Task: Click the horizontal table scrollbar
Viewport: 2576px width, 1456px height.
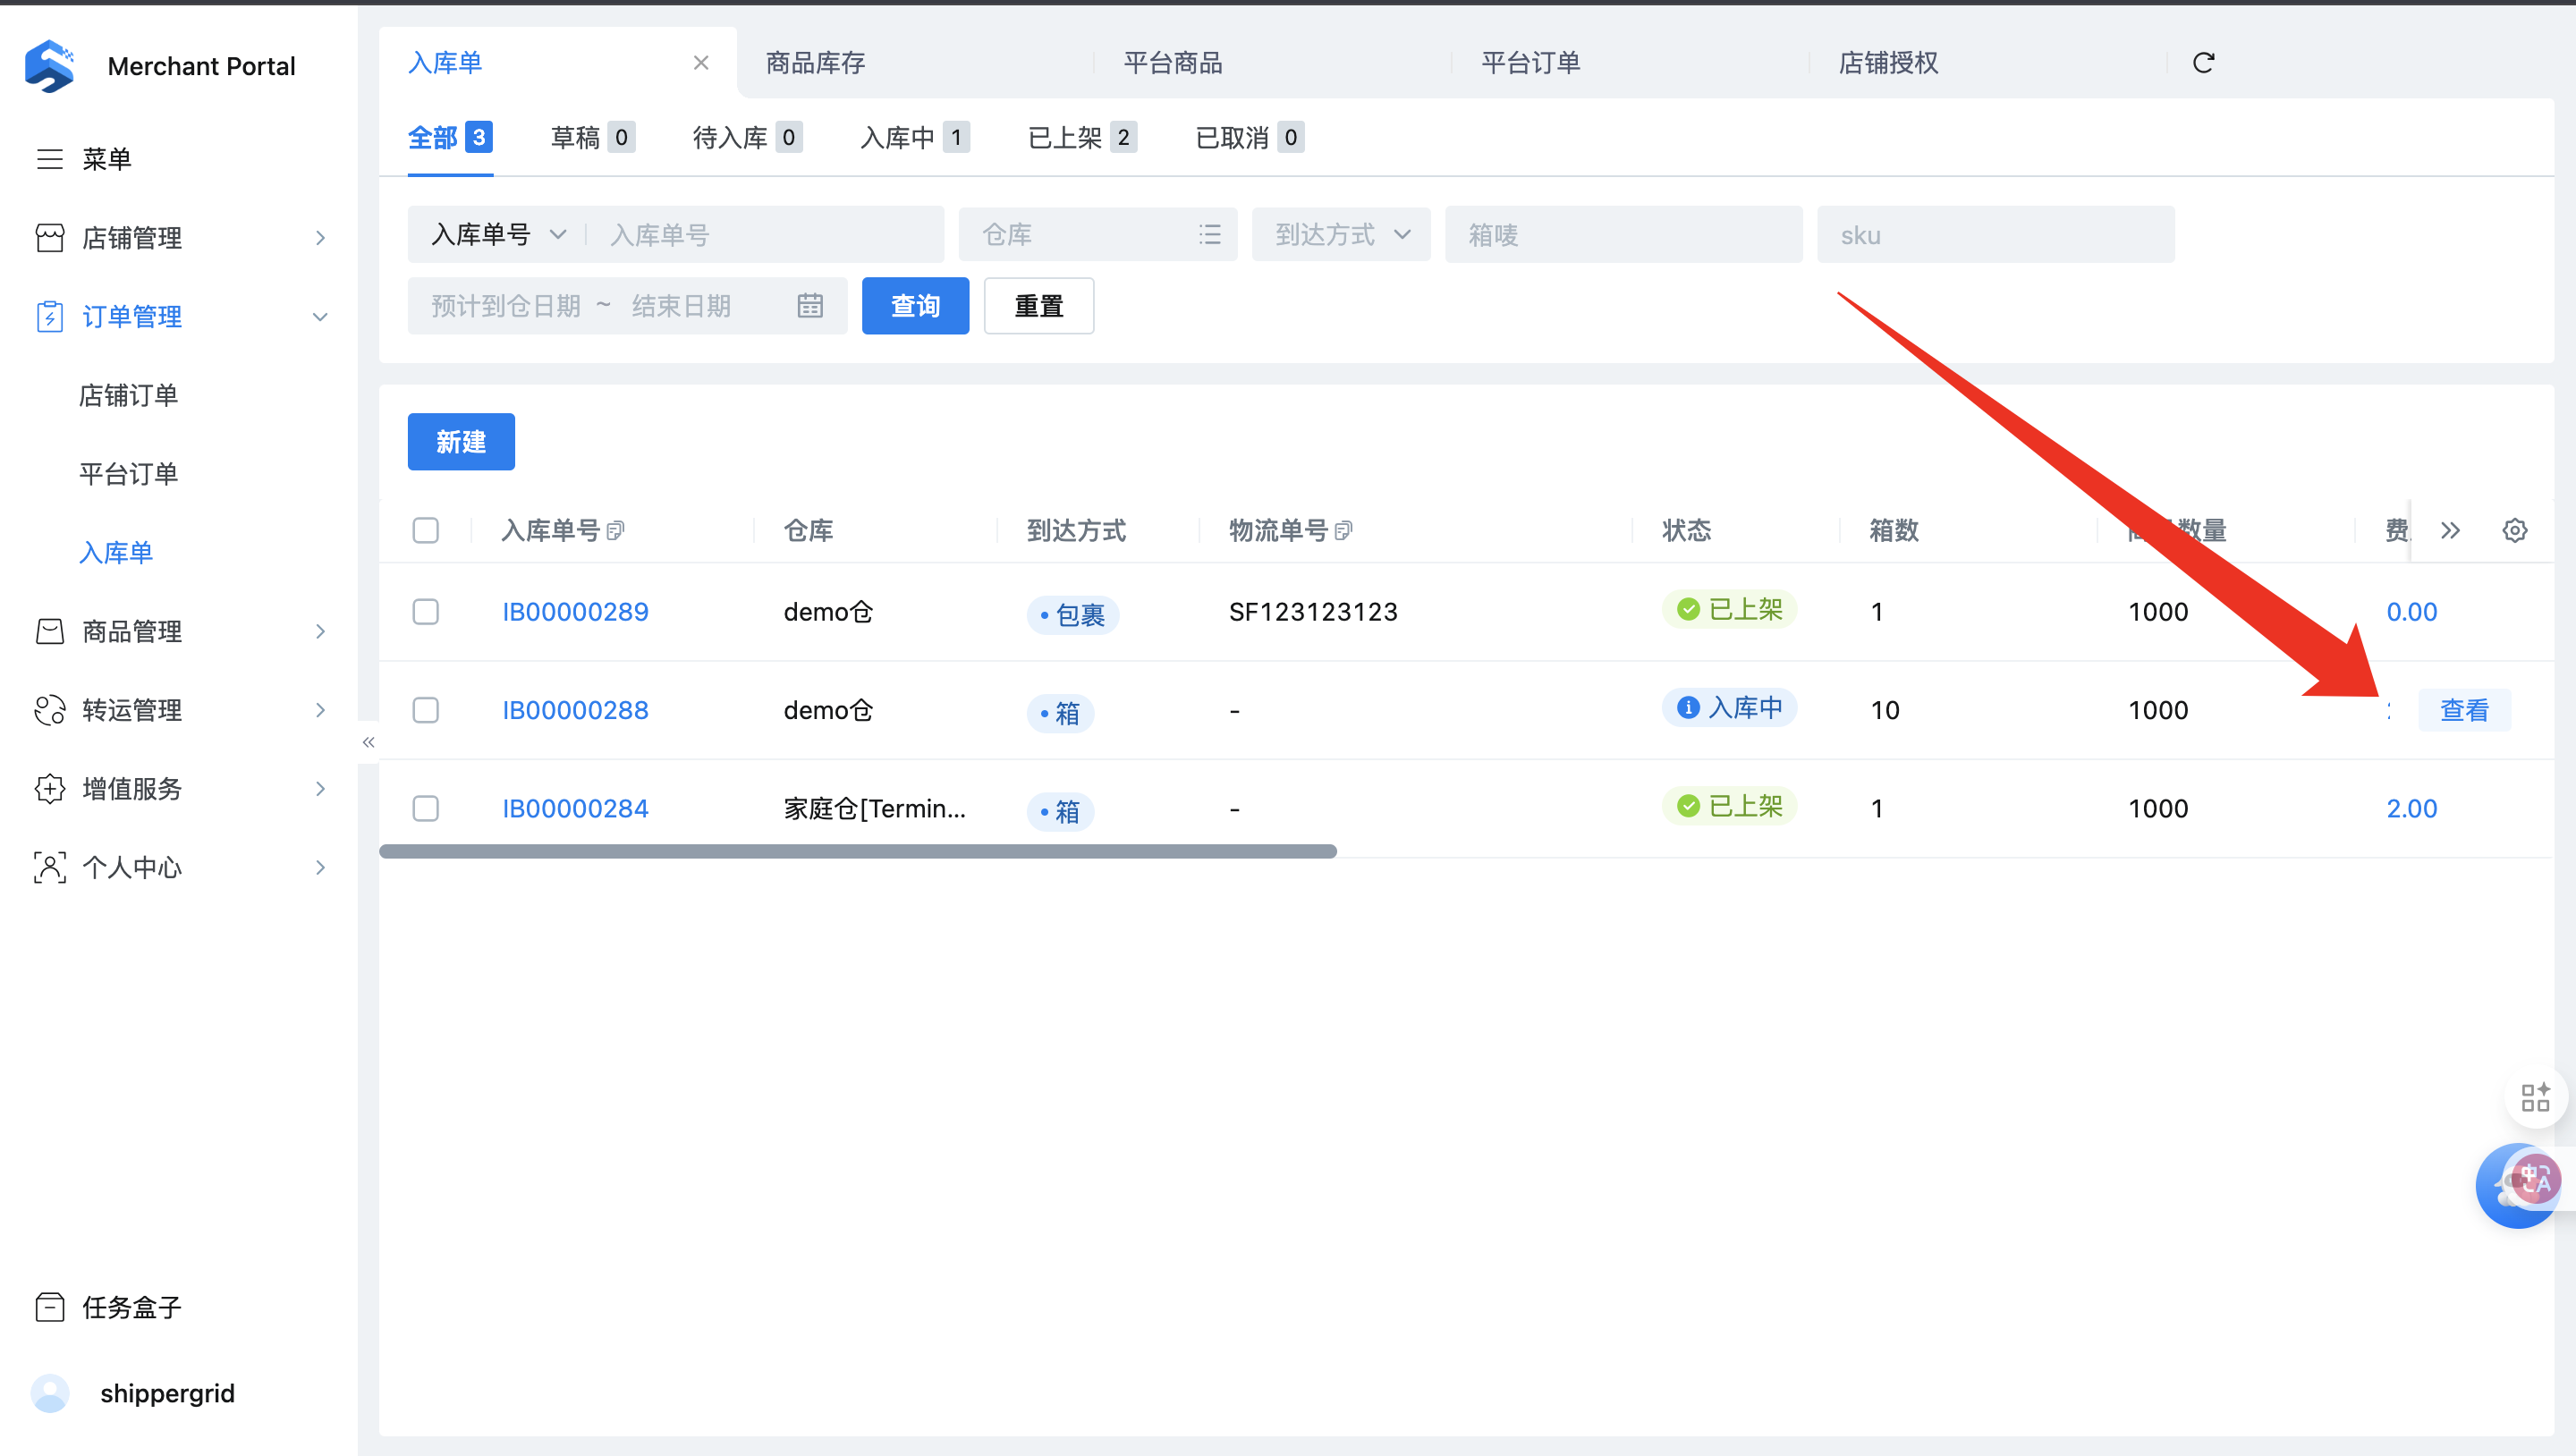Action: pyautogui.click(x=858, y=851)
